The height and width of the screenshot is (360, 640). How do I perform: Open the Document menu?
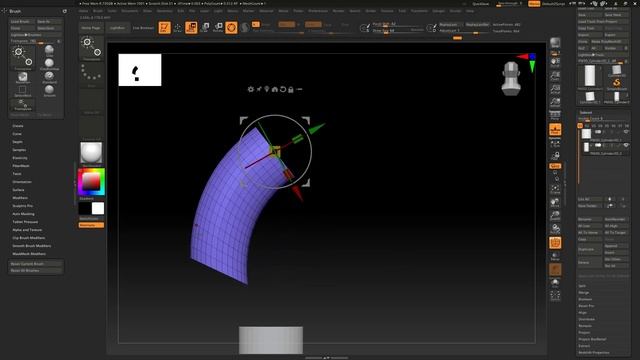pos(129,11)
